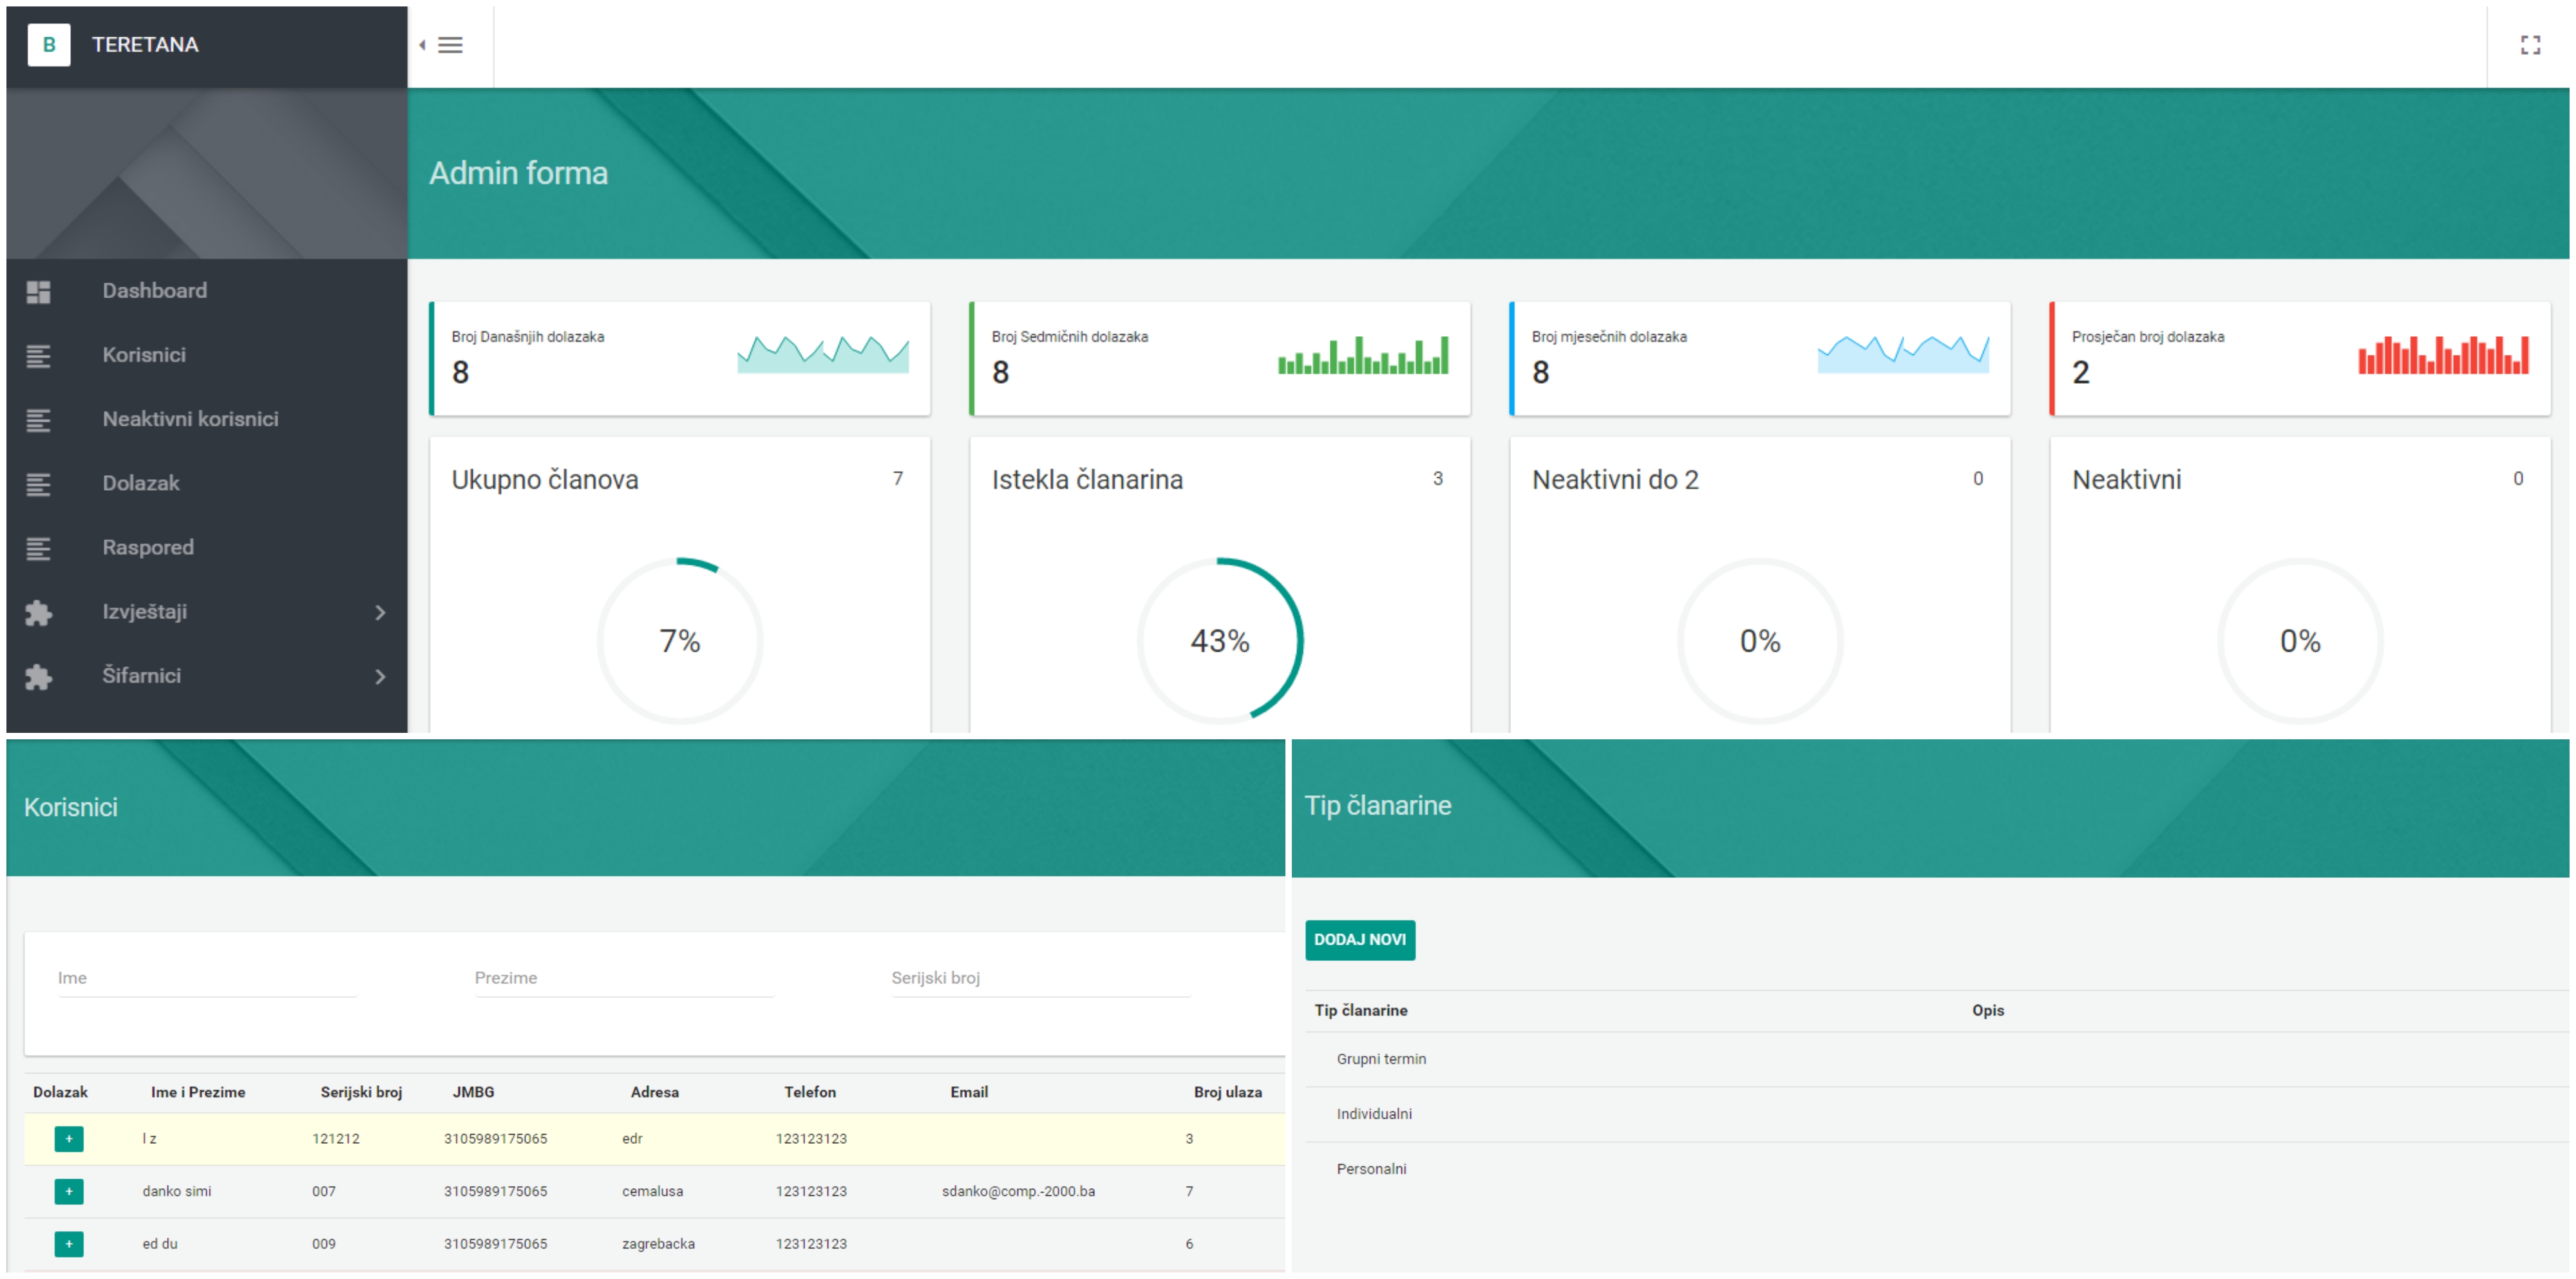This screenshot has height=1279, width=2576.
Task: Go to the Dolazak page
Action: (207, 483)
